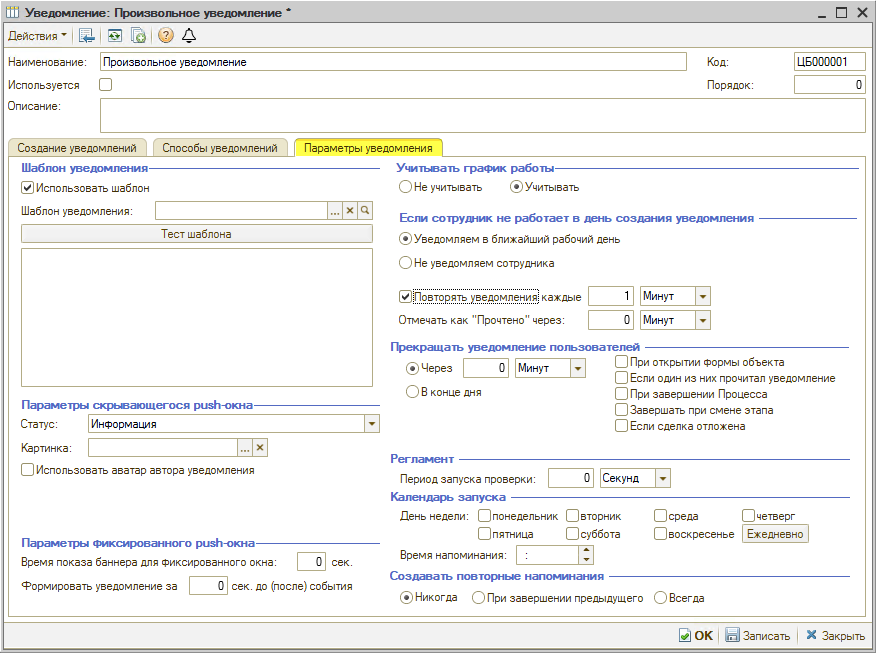Click the refresh icon in the toolbar
Viewport: 876px width, 653px height.
click(115, 36)
